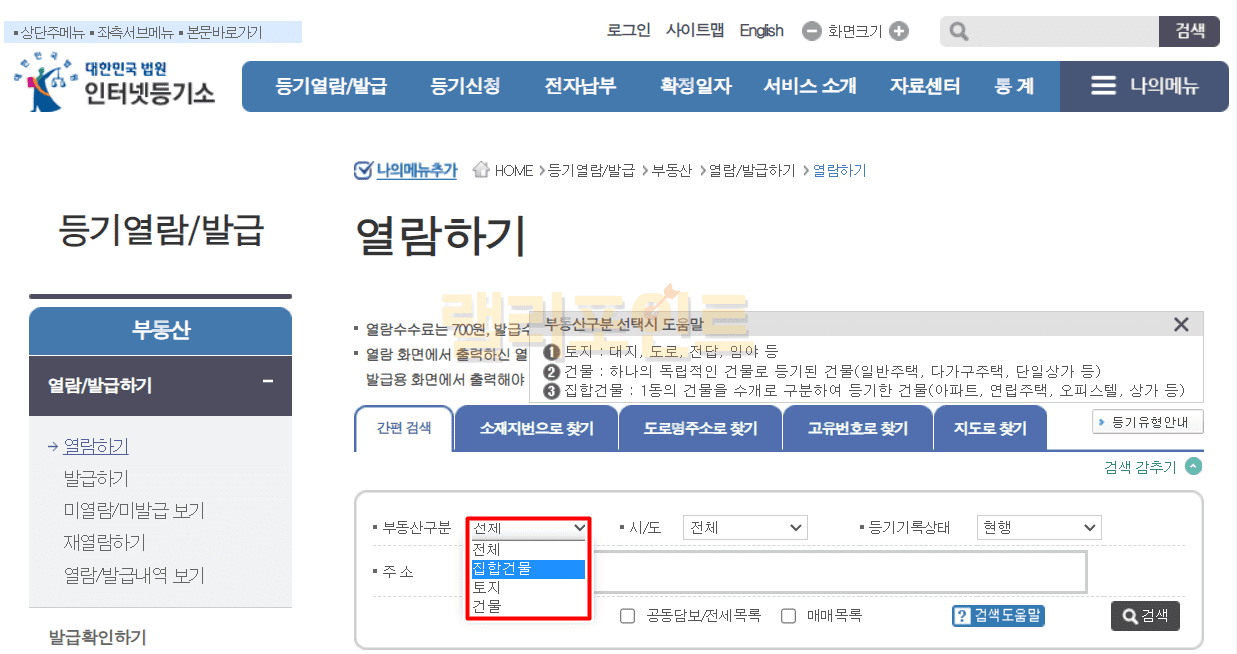The image size is (1237, 654).
Task: Collapse search with 검색 감추기 arrow icon
Action: pyautogui.click(x=1193, y=467)
